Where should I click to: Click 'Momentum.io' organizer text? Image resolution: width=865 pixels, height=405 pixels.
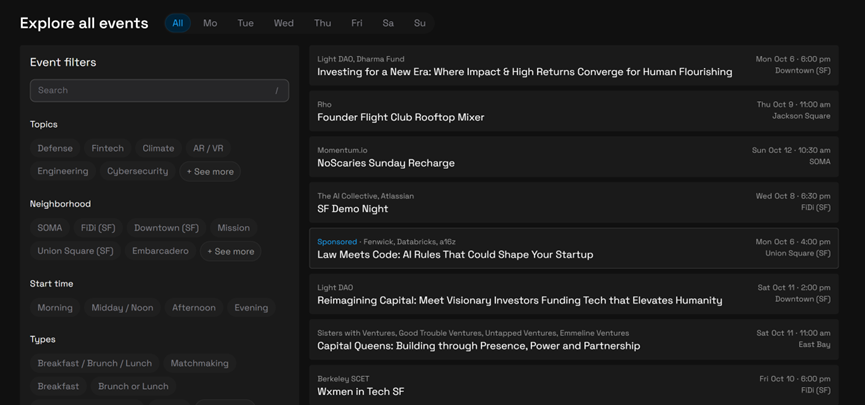[342, 150]
